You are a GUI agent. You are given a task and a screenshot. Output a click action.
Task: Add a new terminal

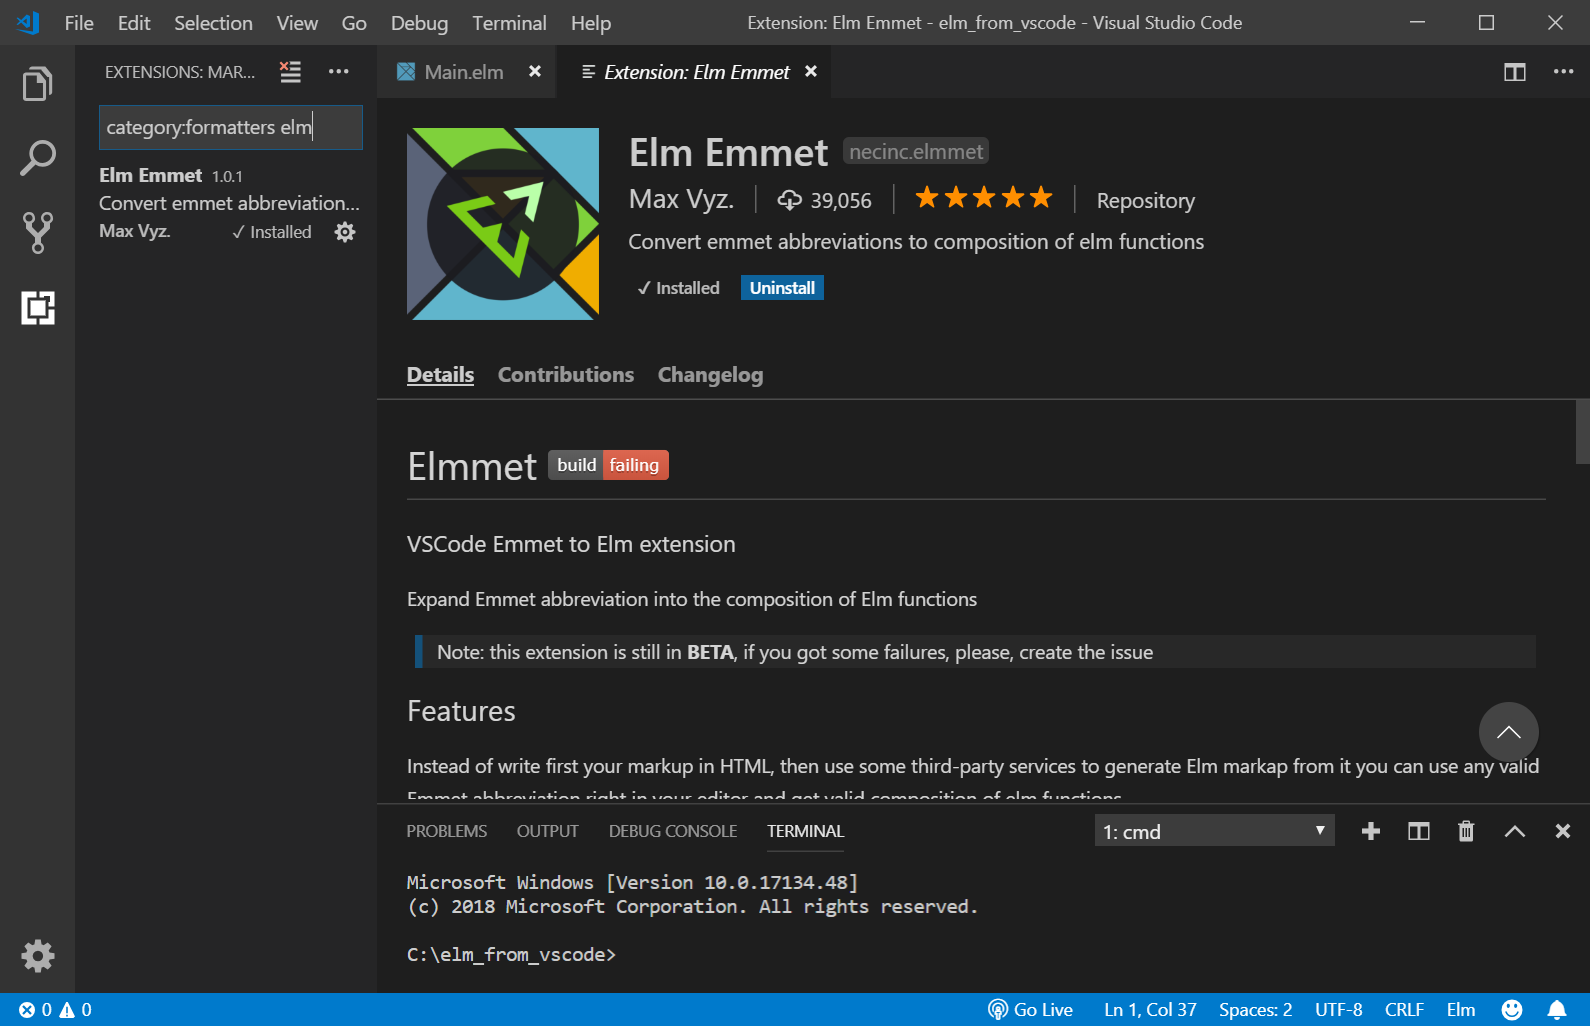coord(1370,831)
